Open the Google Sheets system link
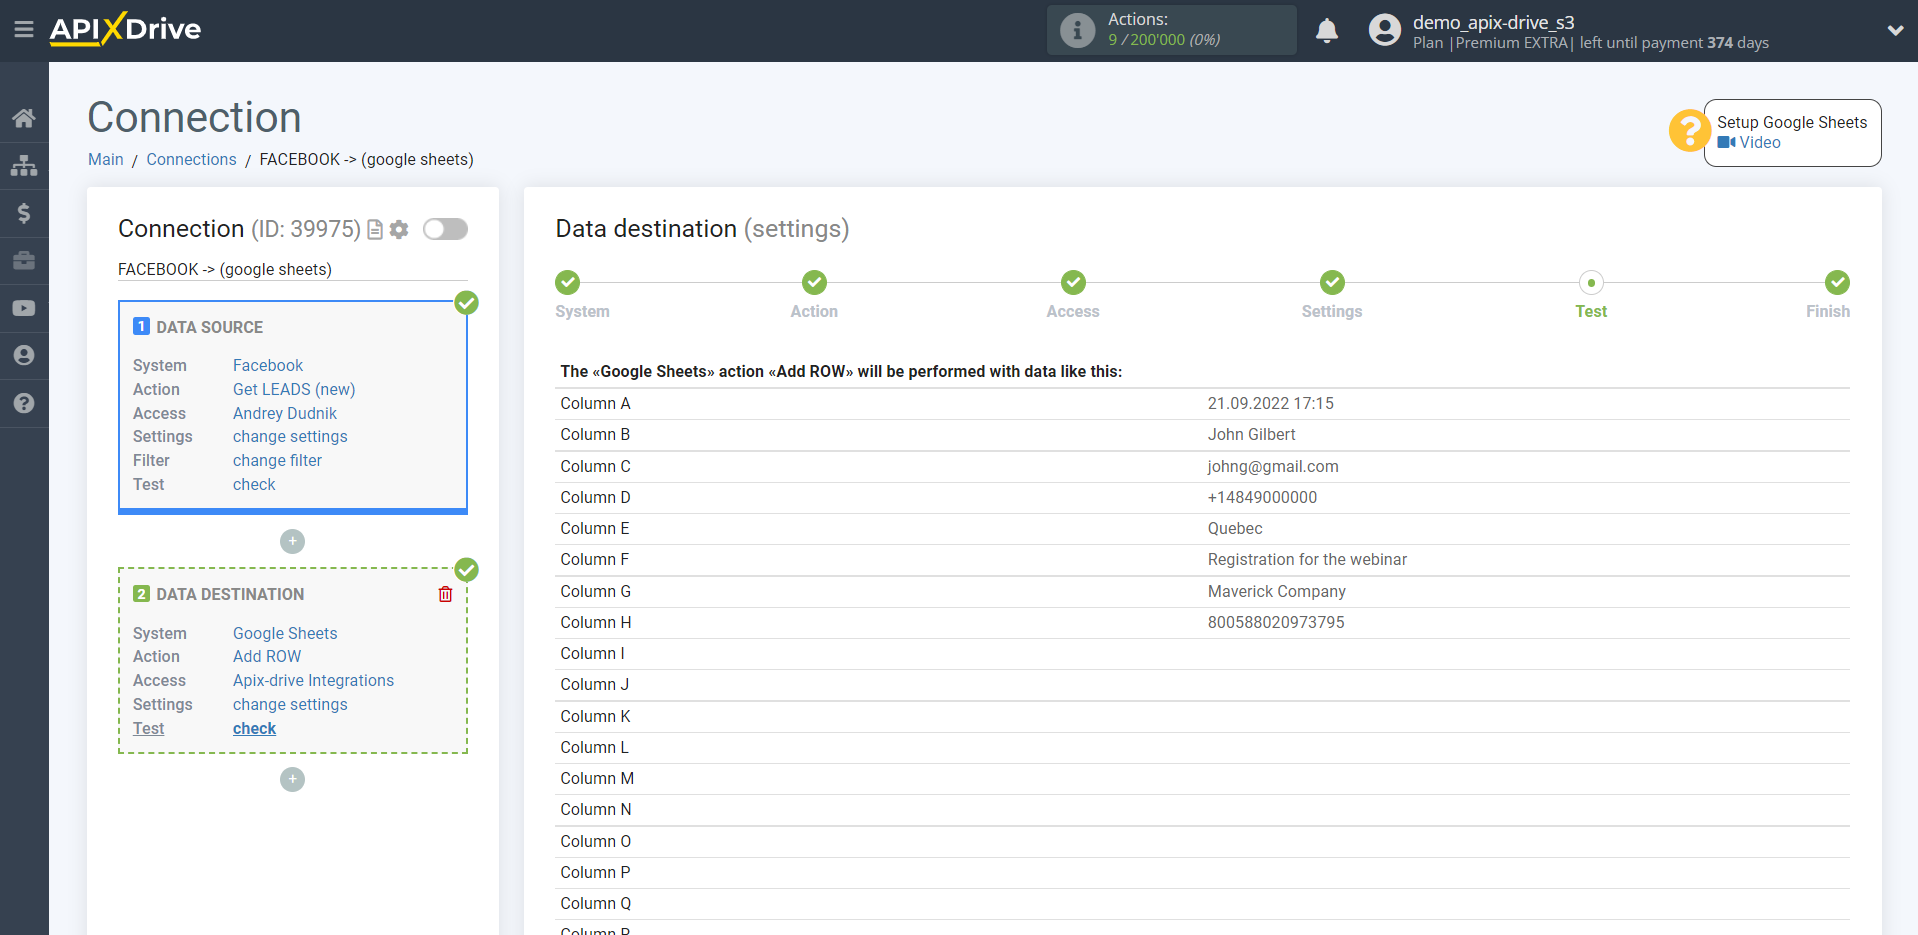 click(285, 634)
